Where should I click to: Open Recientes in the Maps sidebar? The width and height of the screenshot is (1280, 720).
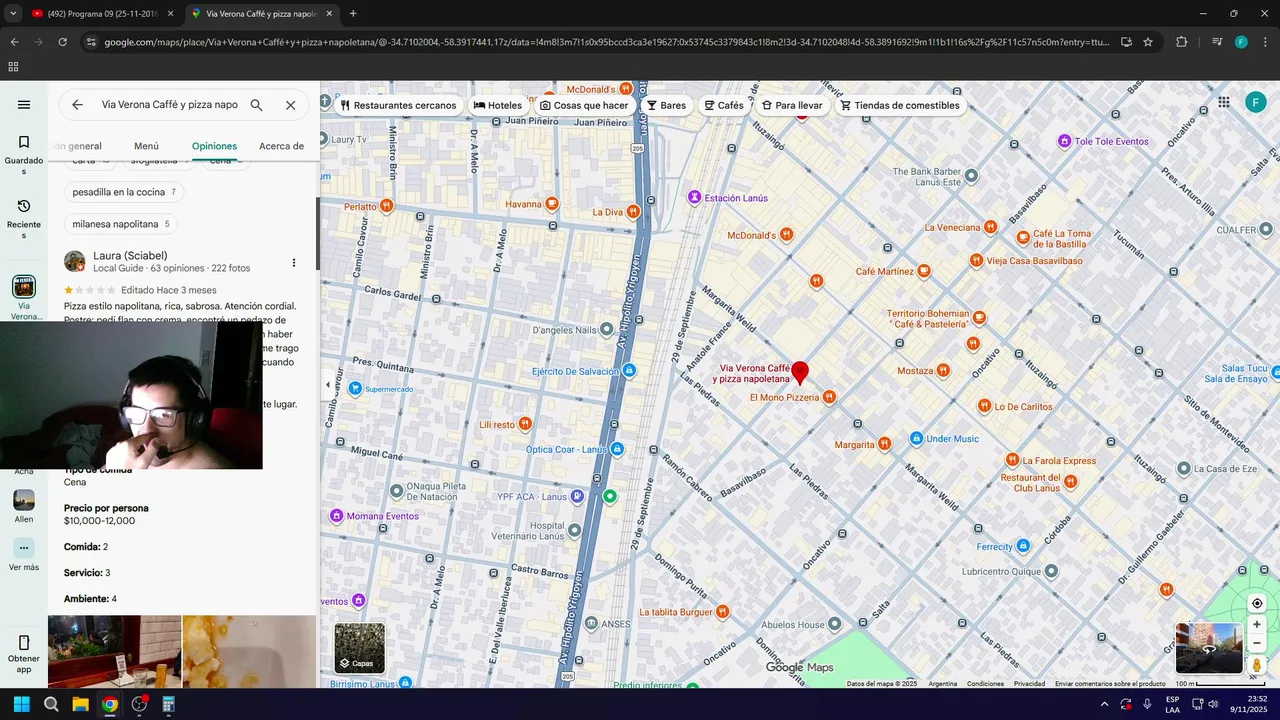24,219
